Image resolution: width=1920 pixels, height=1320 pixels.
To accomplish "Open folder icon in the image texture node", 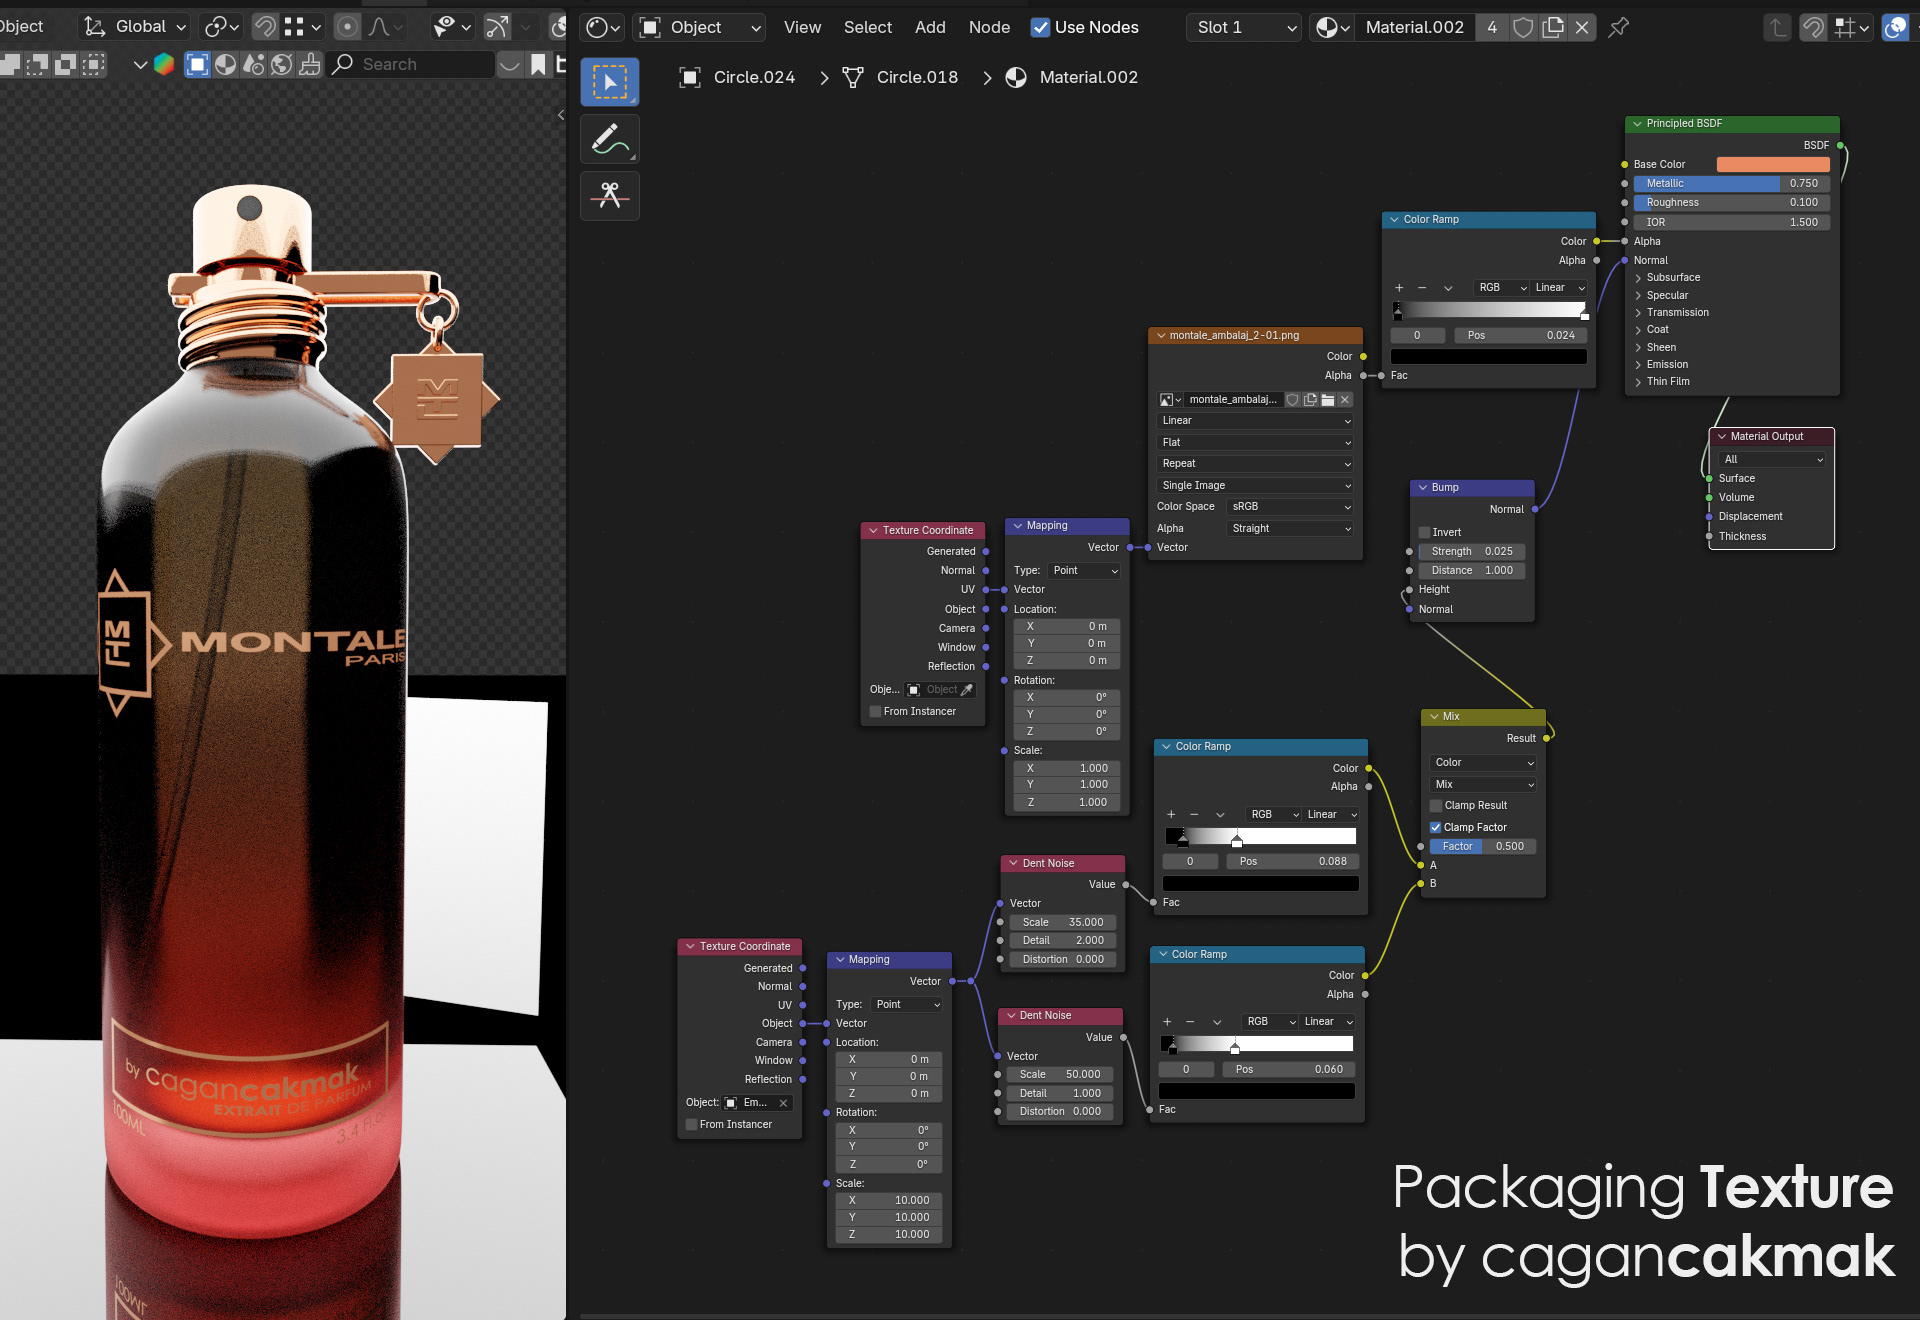I will point(1327,399).
